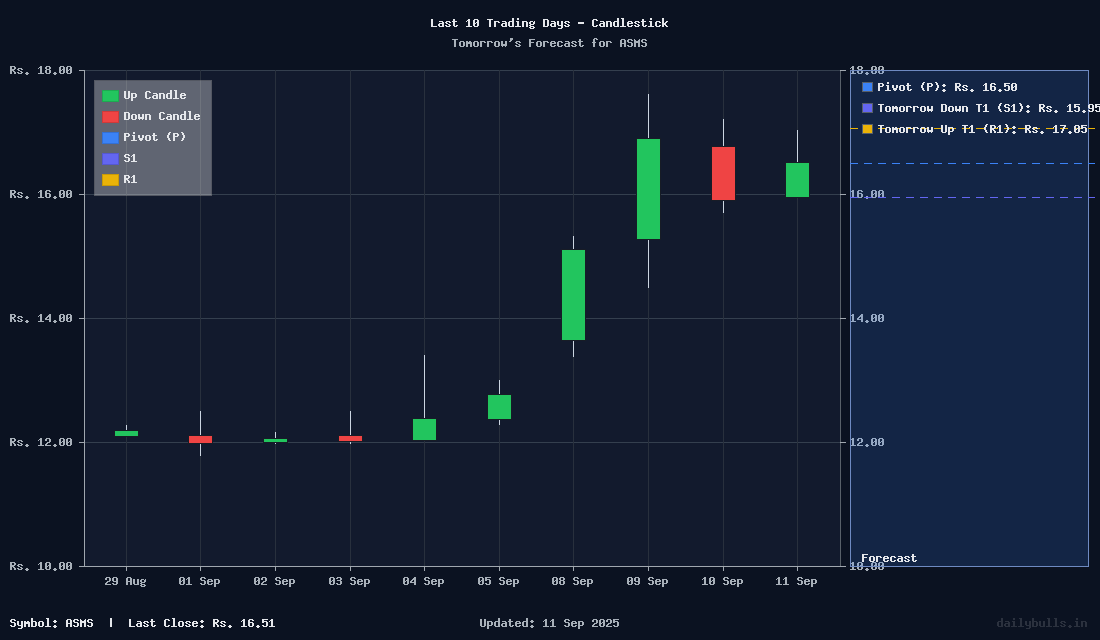The width and height of the screenshot is (1100, 640).
Task: Click the 'Rs. 18.00' left axis label
Action: 41,70
